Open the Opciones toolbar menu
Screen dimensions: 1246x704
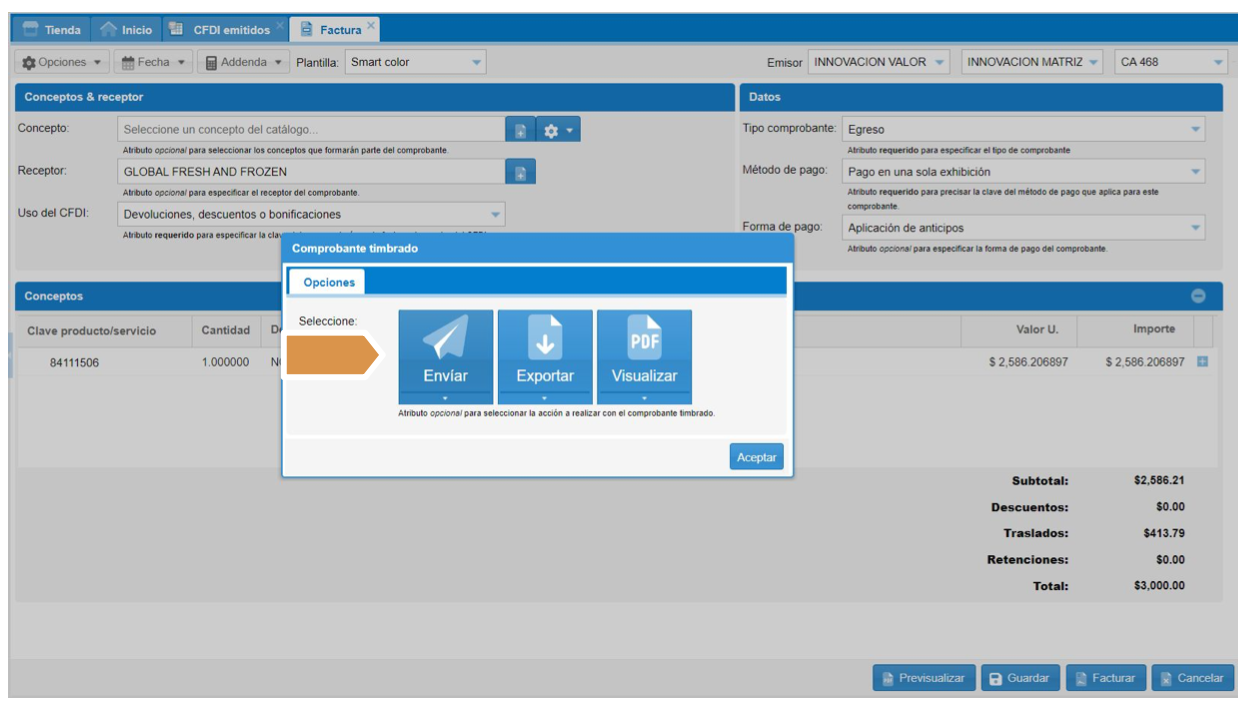tap(62, 62)
